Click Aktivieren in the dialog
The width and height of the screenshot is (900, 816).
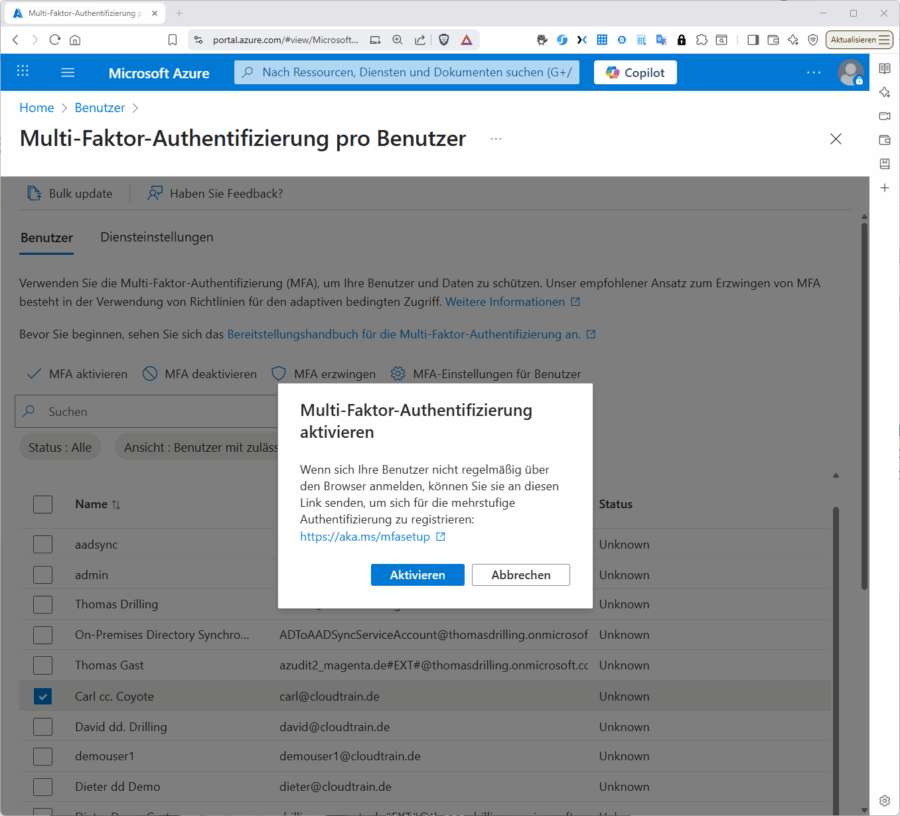pos(417,575)
